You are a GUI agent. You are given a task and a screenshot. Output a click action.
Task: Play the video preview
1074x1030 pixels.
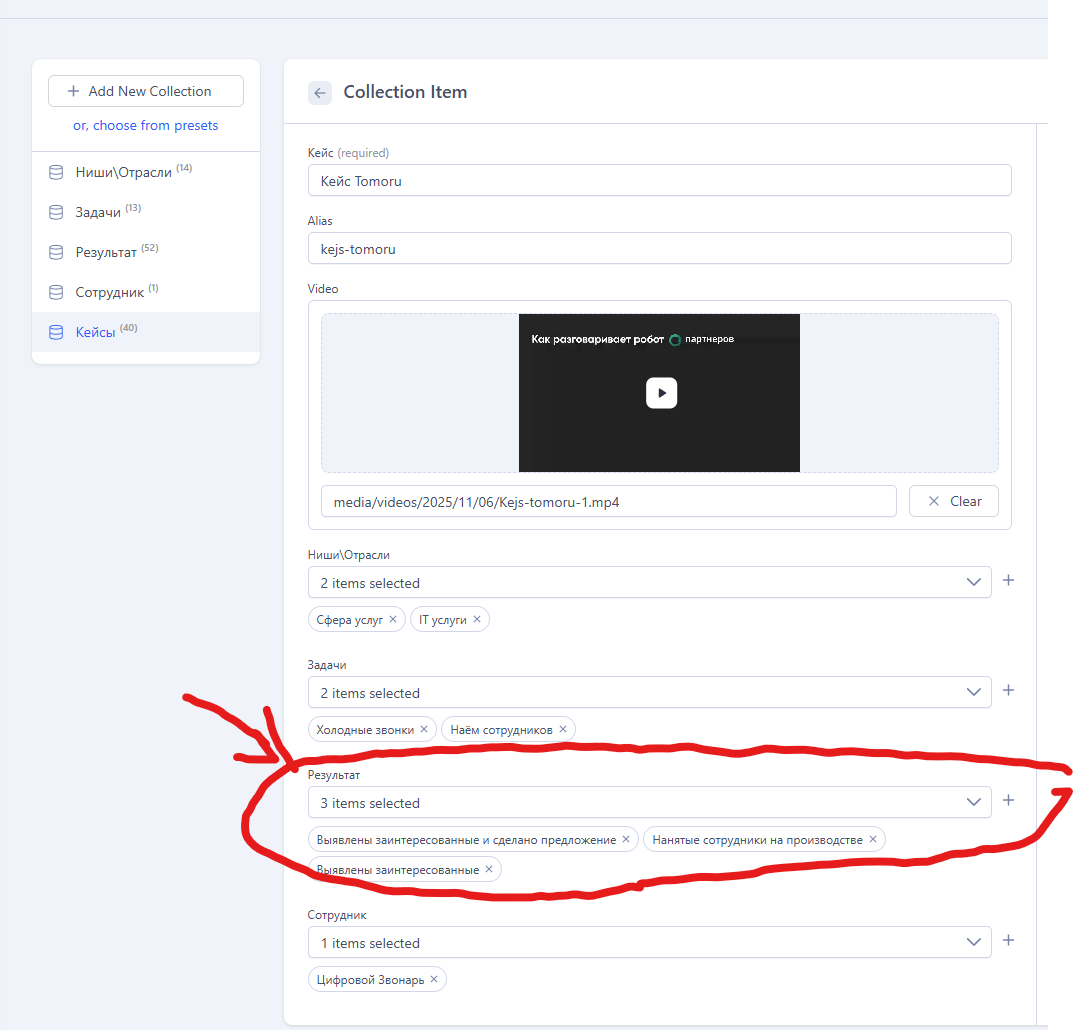click(x=661, y=393)
